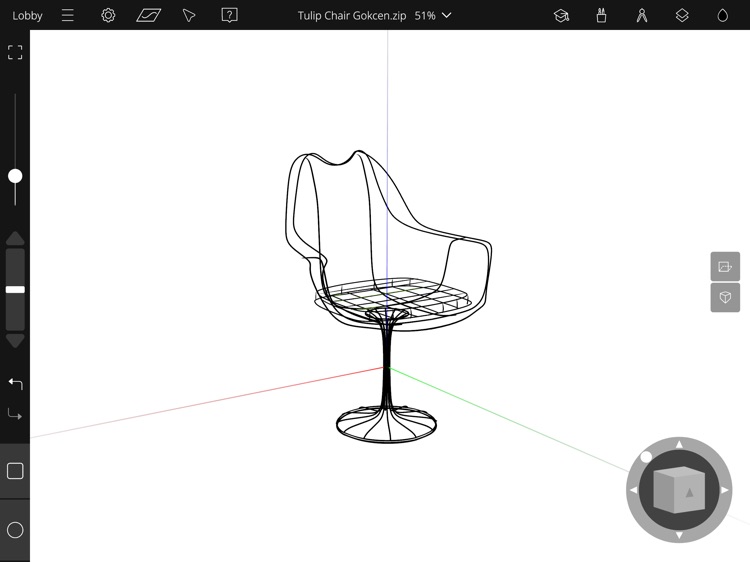Click the 3D cube object button on right

point(725,297)
